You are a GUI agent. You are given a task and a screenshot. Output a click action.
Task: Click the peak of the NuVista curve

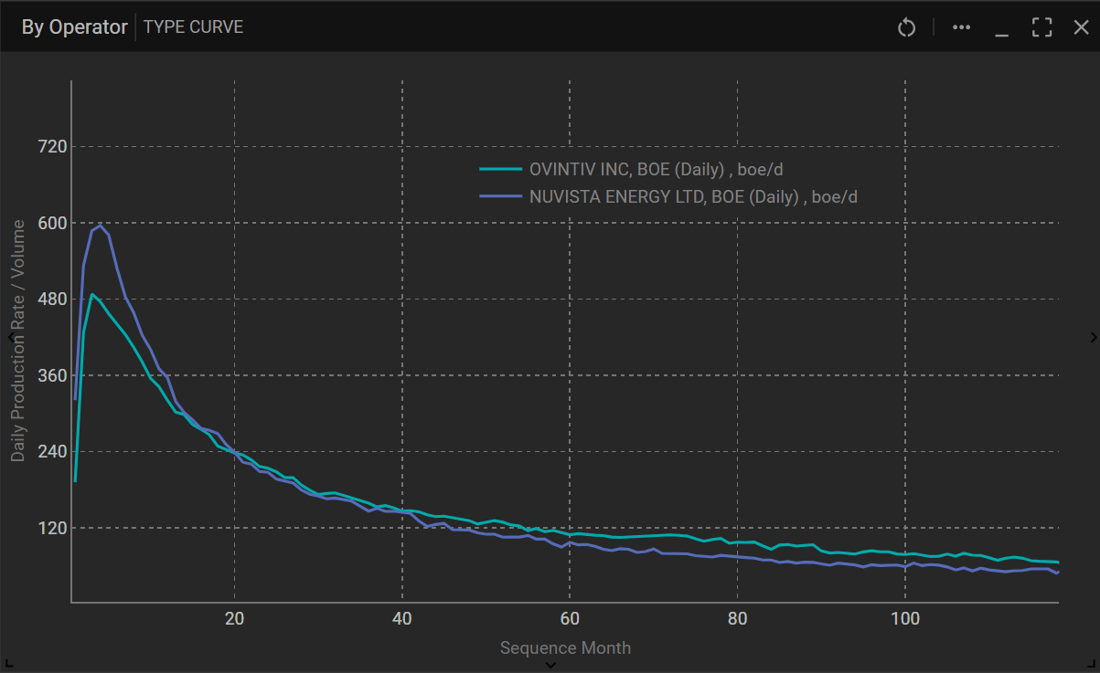[x=100, y=225]
